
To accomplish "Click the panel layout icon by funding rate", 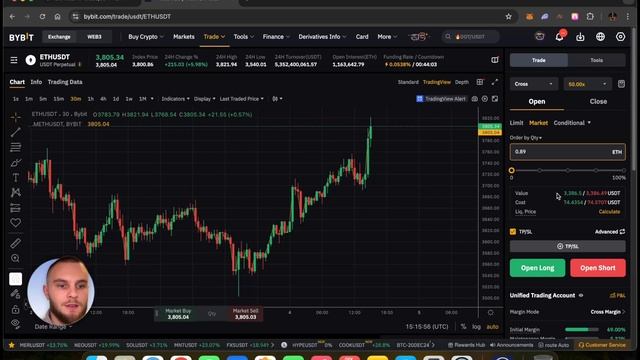I will pos(495,60).
